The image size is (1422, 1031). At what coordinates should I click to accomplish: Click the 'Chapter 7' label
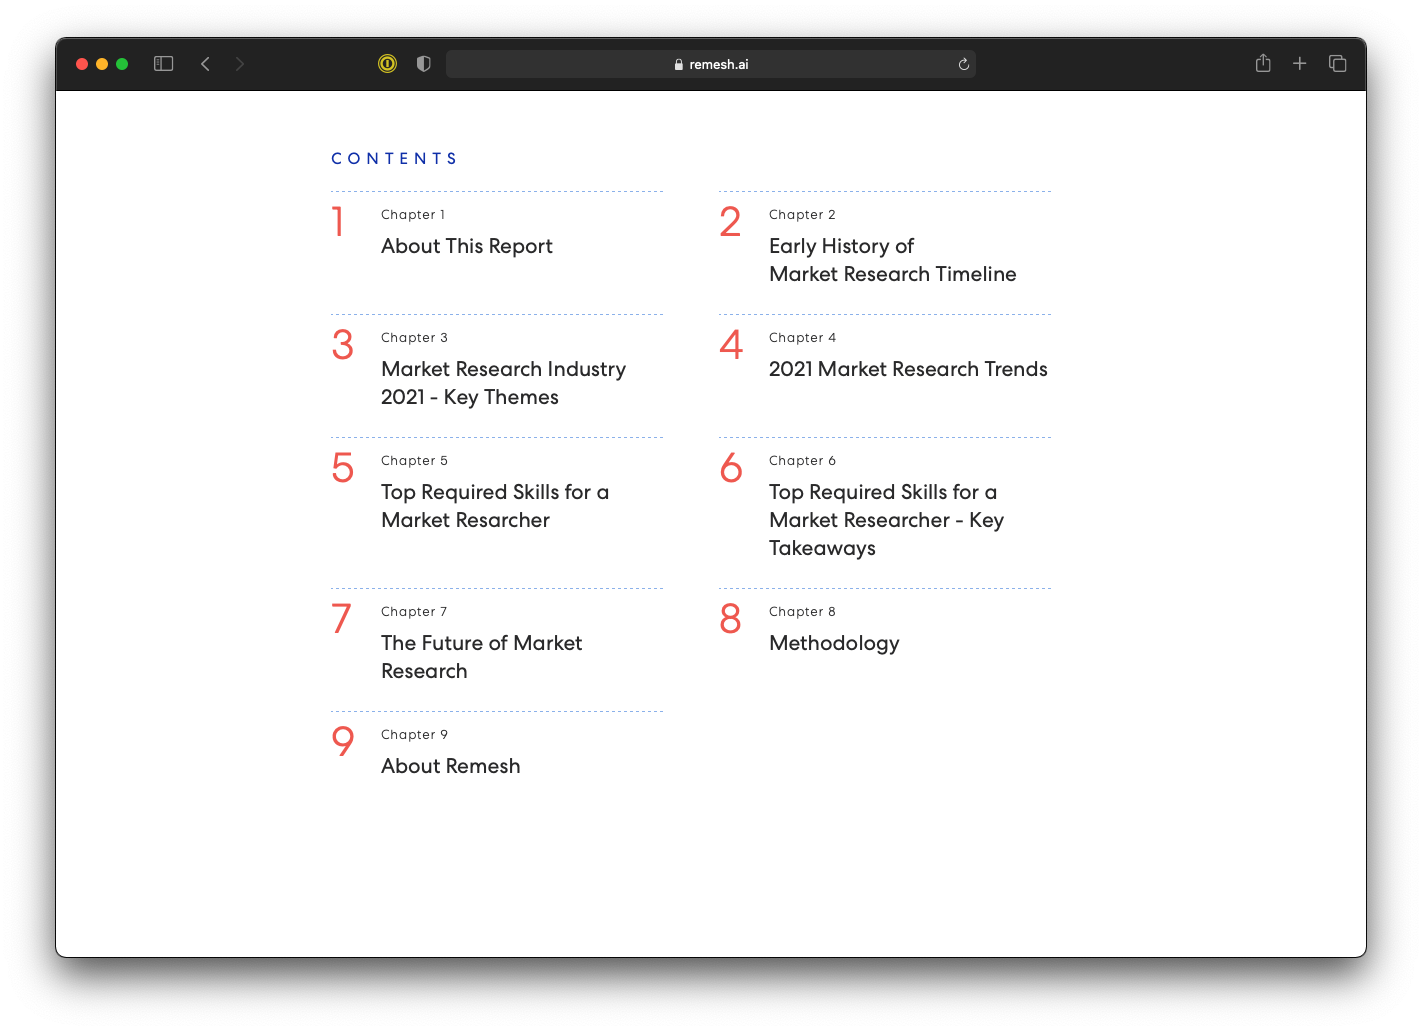[414, 612]
